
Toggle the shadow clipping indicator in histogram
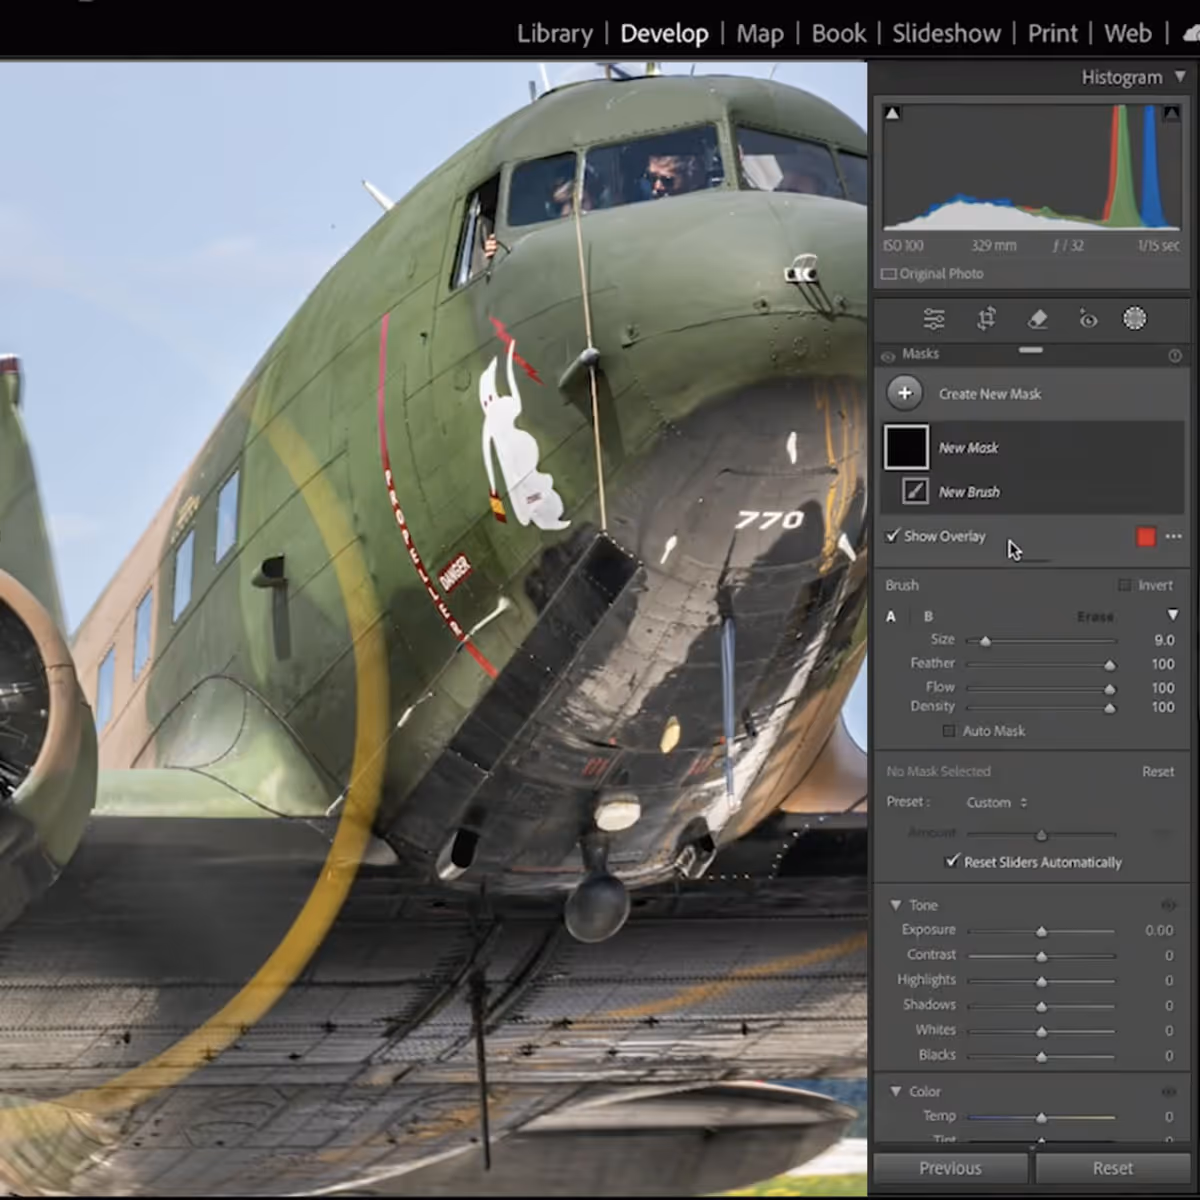click(x=892, y=114)
